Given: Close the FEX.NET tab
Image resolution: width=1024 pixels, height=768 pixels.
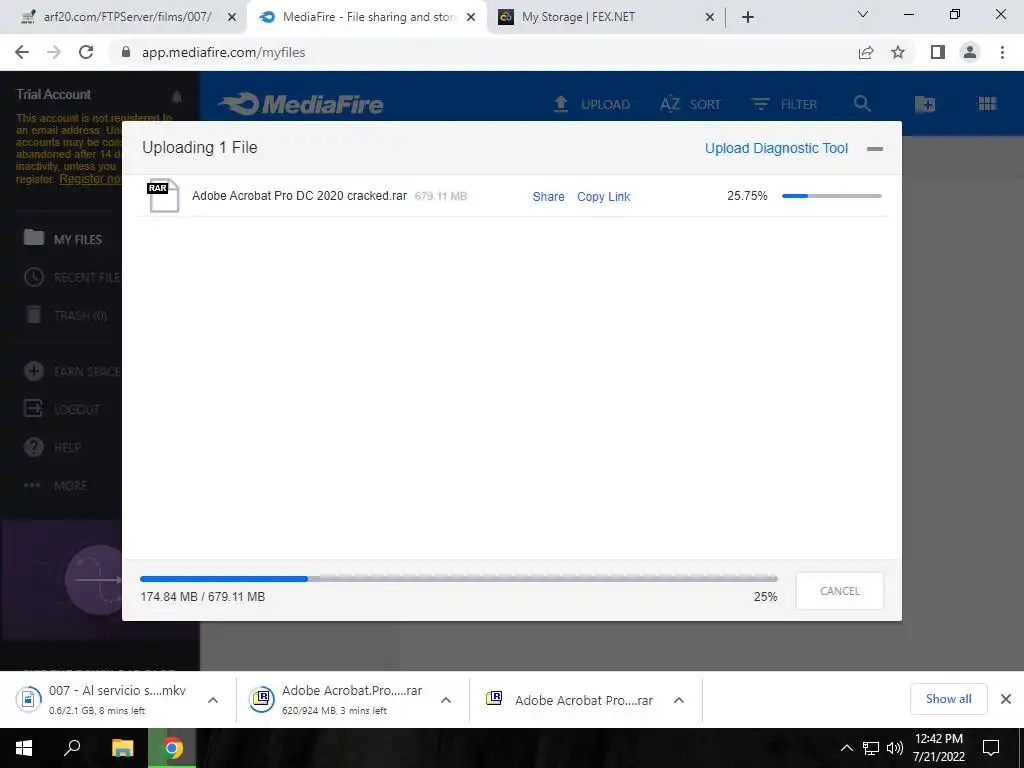Looking at the screenshot, I should (710, 18).
